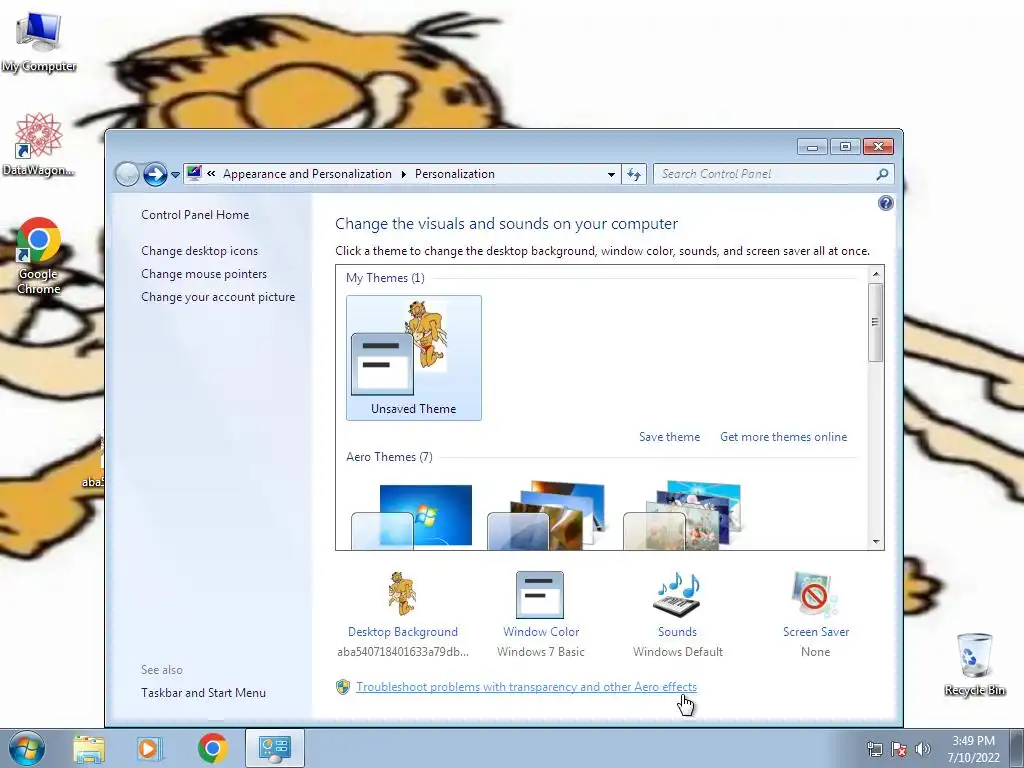The image size is (1024, 768).
Task: Click the 'My Themes (1)' heading
Action: (x=385, y=278)
